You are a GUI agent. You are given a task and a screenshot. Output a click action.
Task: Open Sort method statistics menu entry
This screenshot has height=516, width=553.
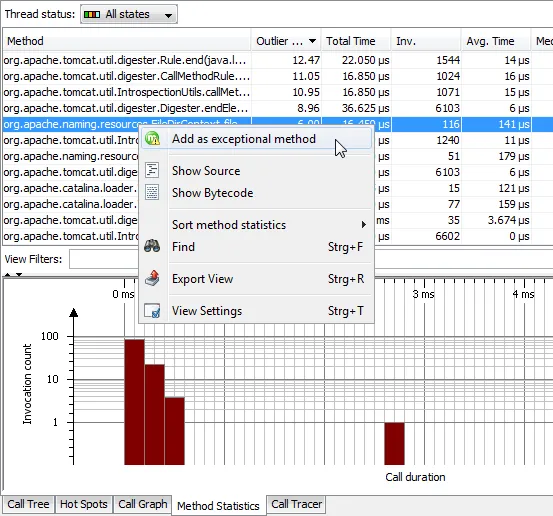pos(257,225)
